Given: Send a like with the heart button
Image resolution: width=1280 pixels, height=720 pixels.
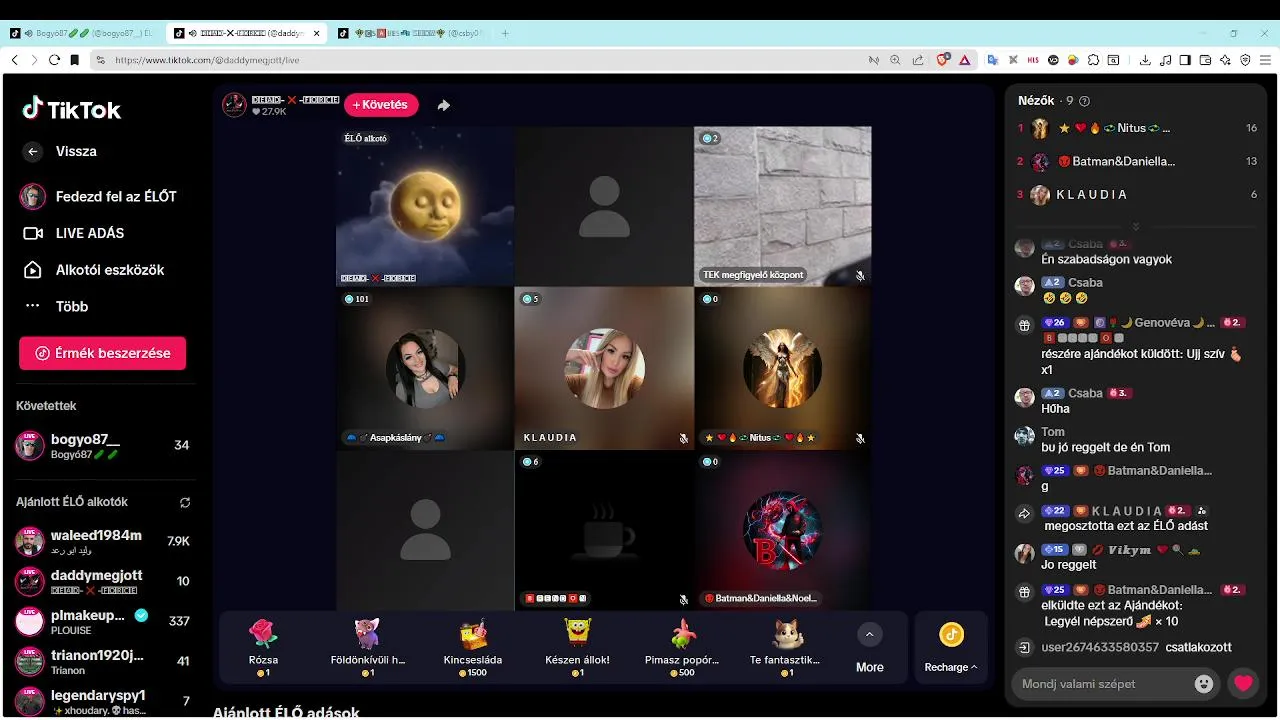Looking at the screenshot, I should point(1243,684).
